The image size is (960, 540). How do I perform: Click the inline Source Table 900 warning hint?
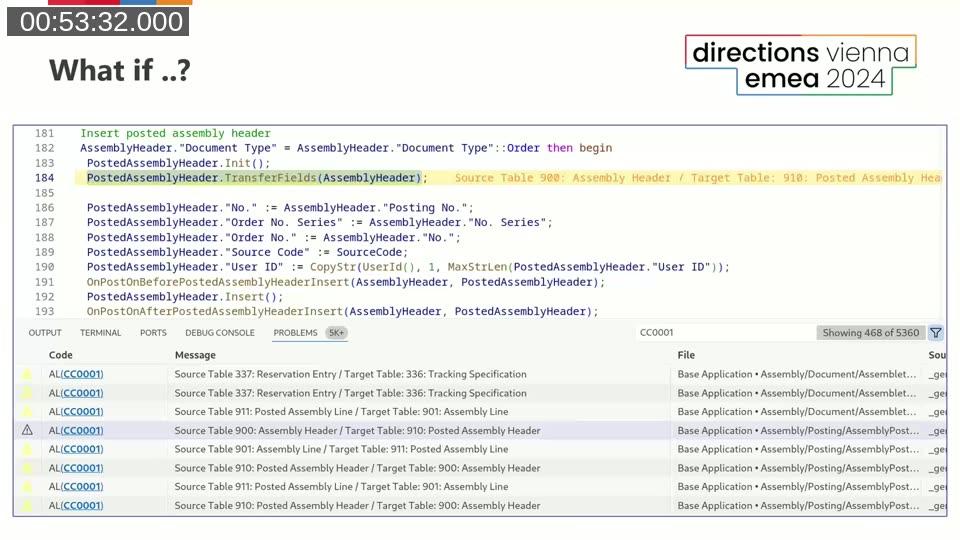[698, 178]
